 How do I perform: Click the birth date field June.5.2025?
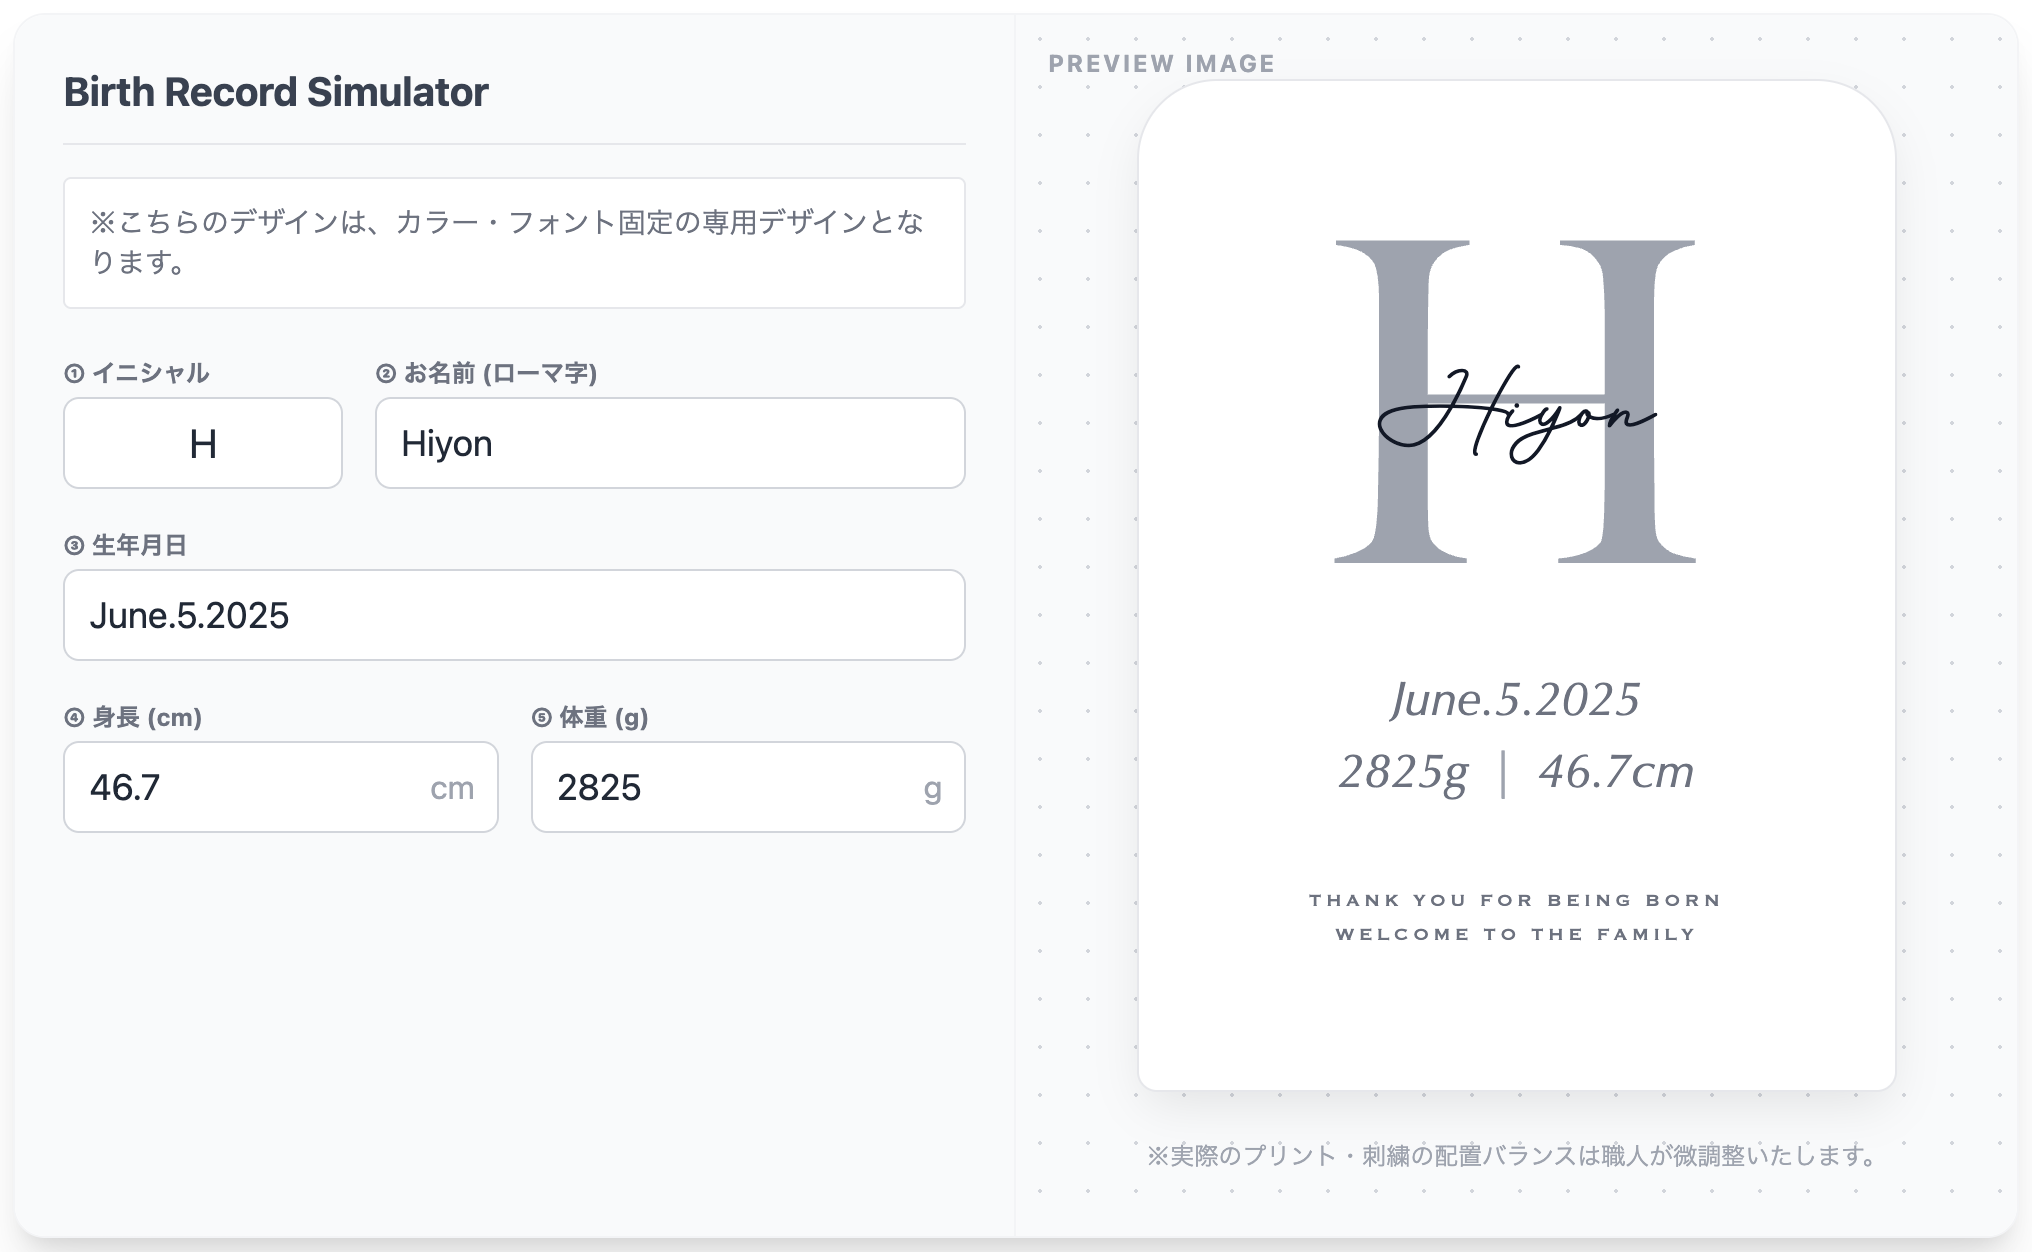(x=514, y=615)
